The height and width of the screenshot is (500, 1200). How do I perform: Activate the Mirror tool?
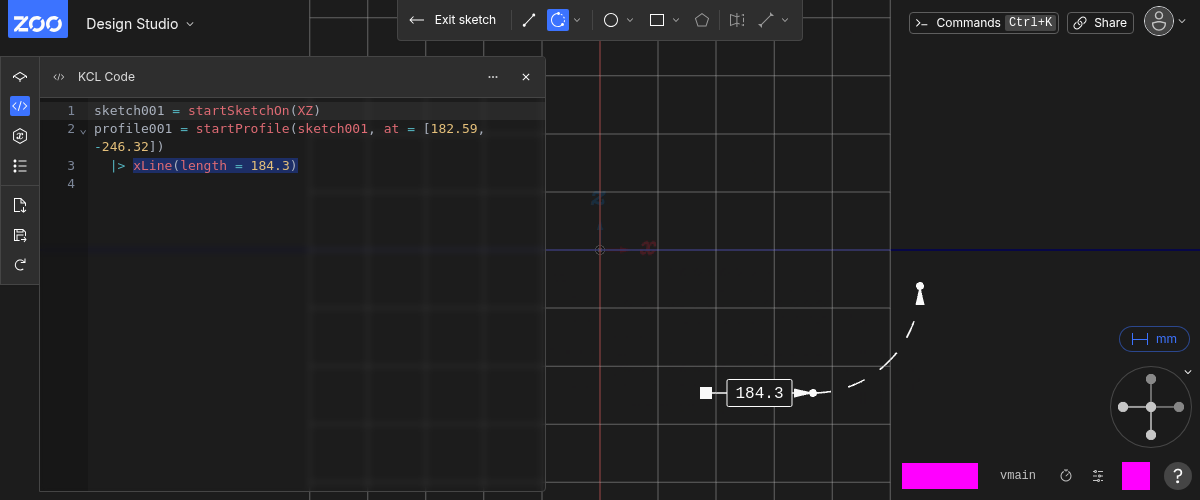pos(737,20)
